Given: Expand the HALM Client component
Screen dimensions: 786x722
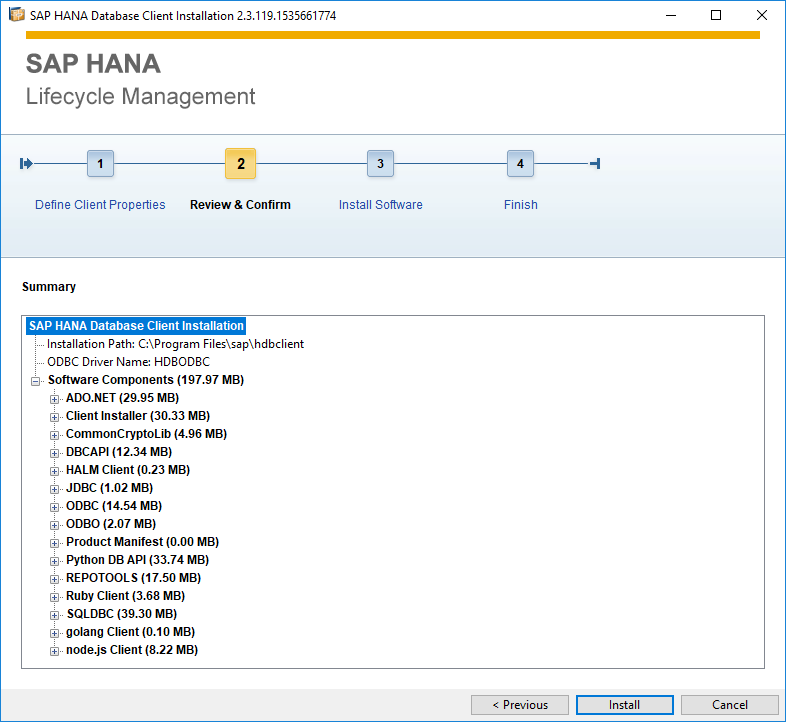Looking at the screenshot, I should (54, 472).
